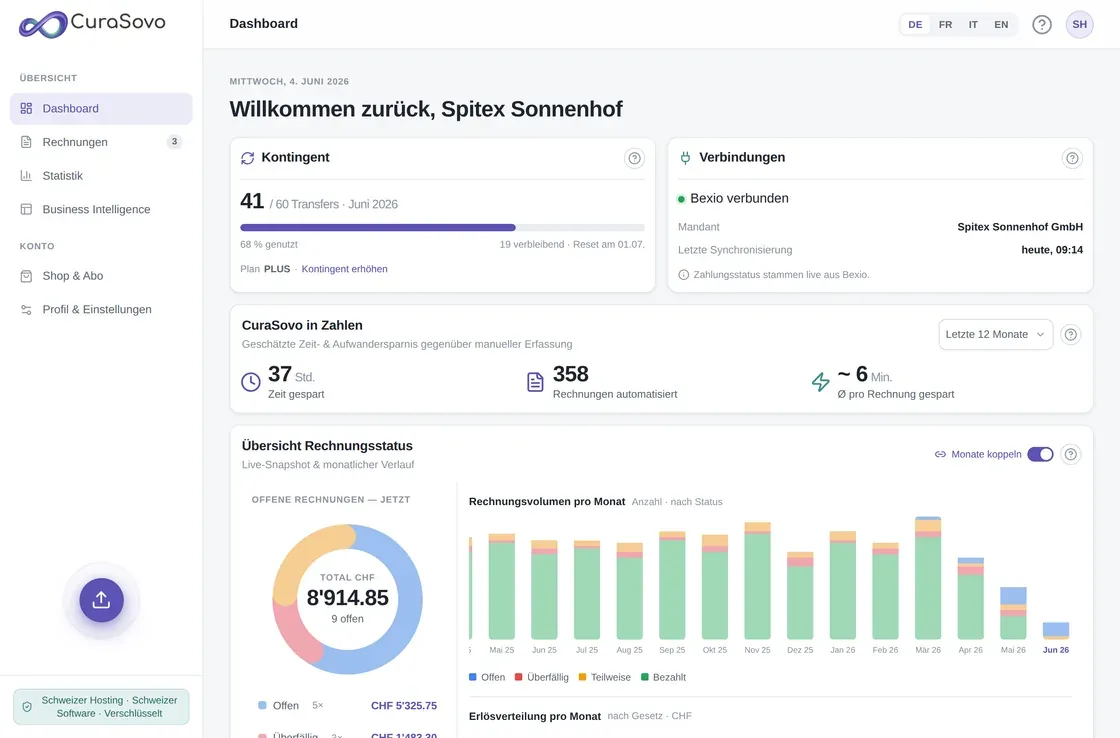Select the Jun 26 month label
Viewport: 1120px width, 738px height.
[1056, 650]
